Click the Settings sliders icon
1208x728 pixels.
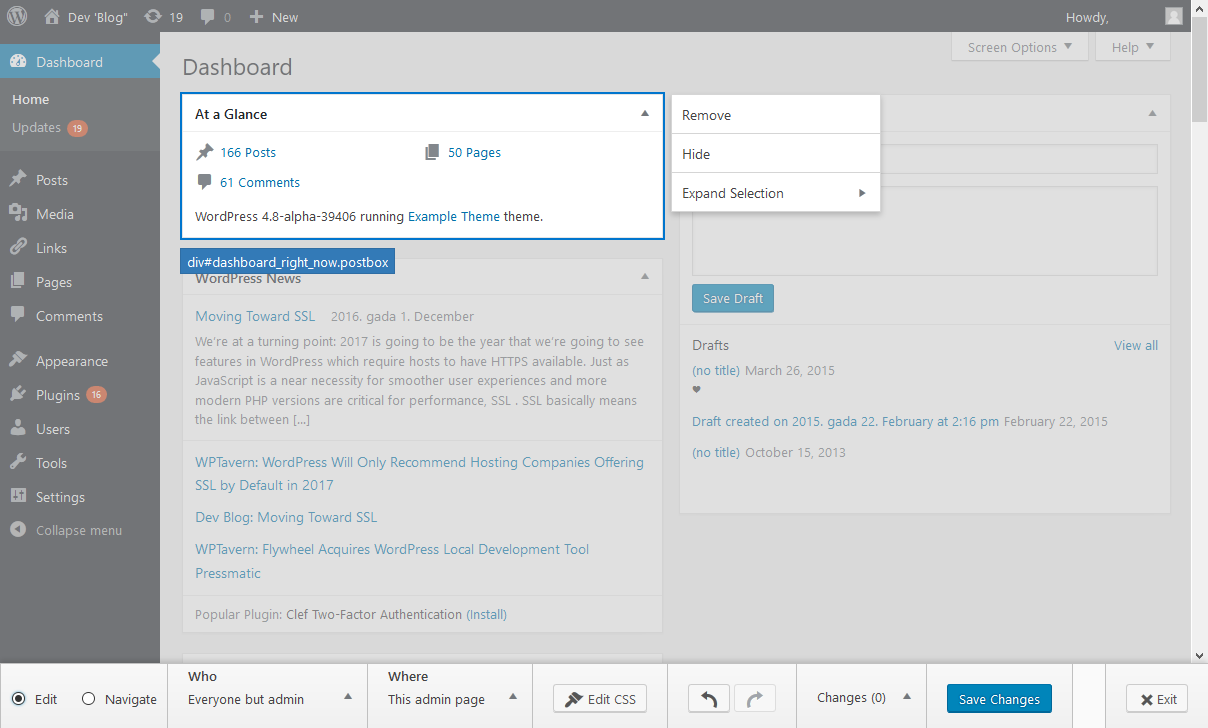point(18,496)
